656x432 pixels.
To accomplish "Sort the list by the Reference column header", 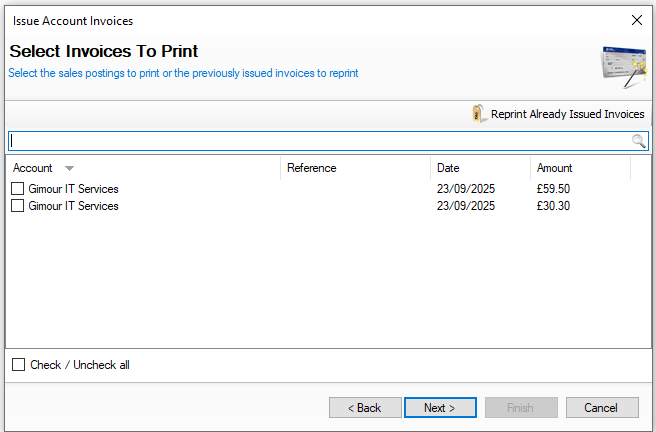I will (x=311, y=168).
